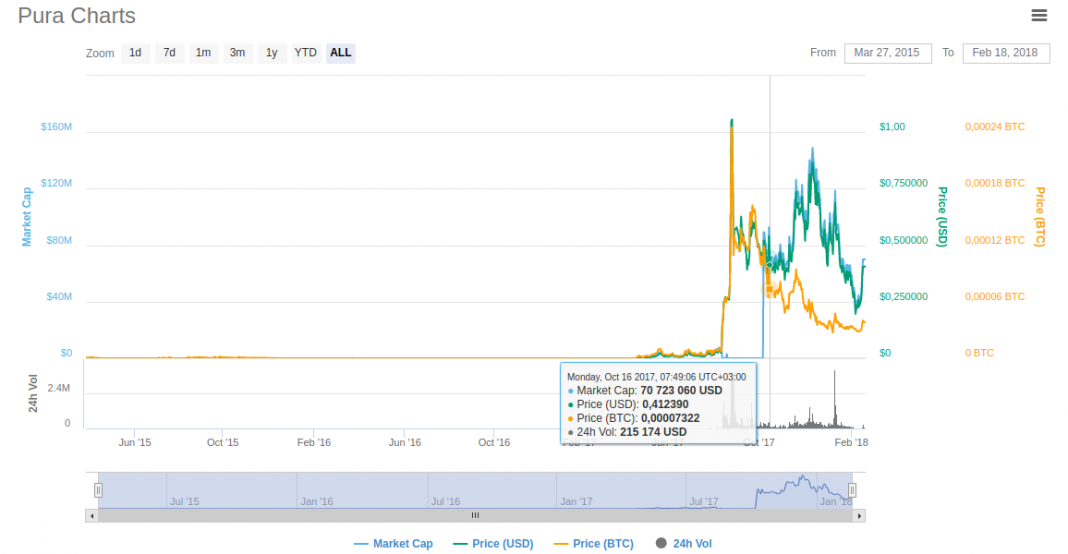Toggle the Price (USD) series in legend
The width and height of the screenshot is (1068, 554).
point(493,544)
